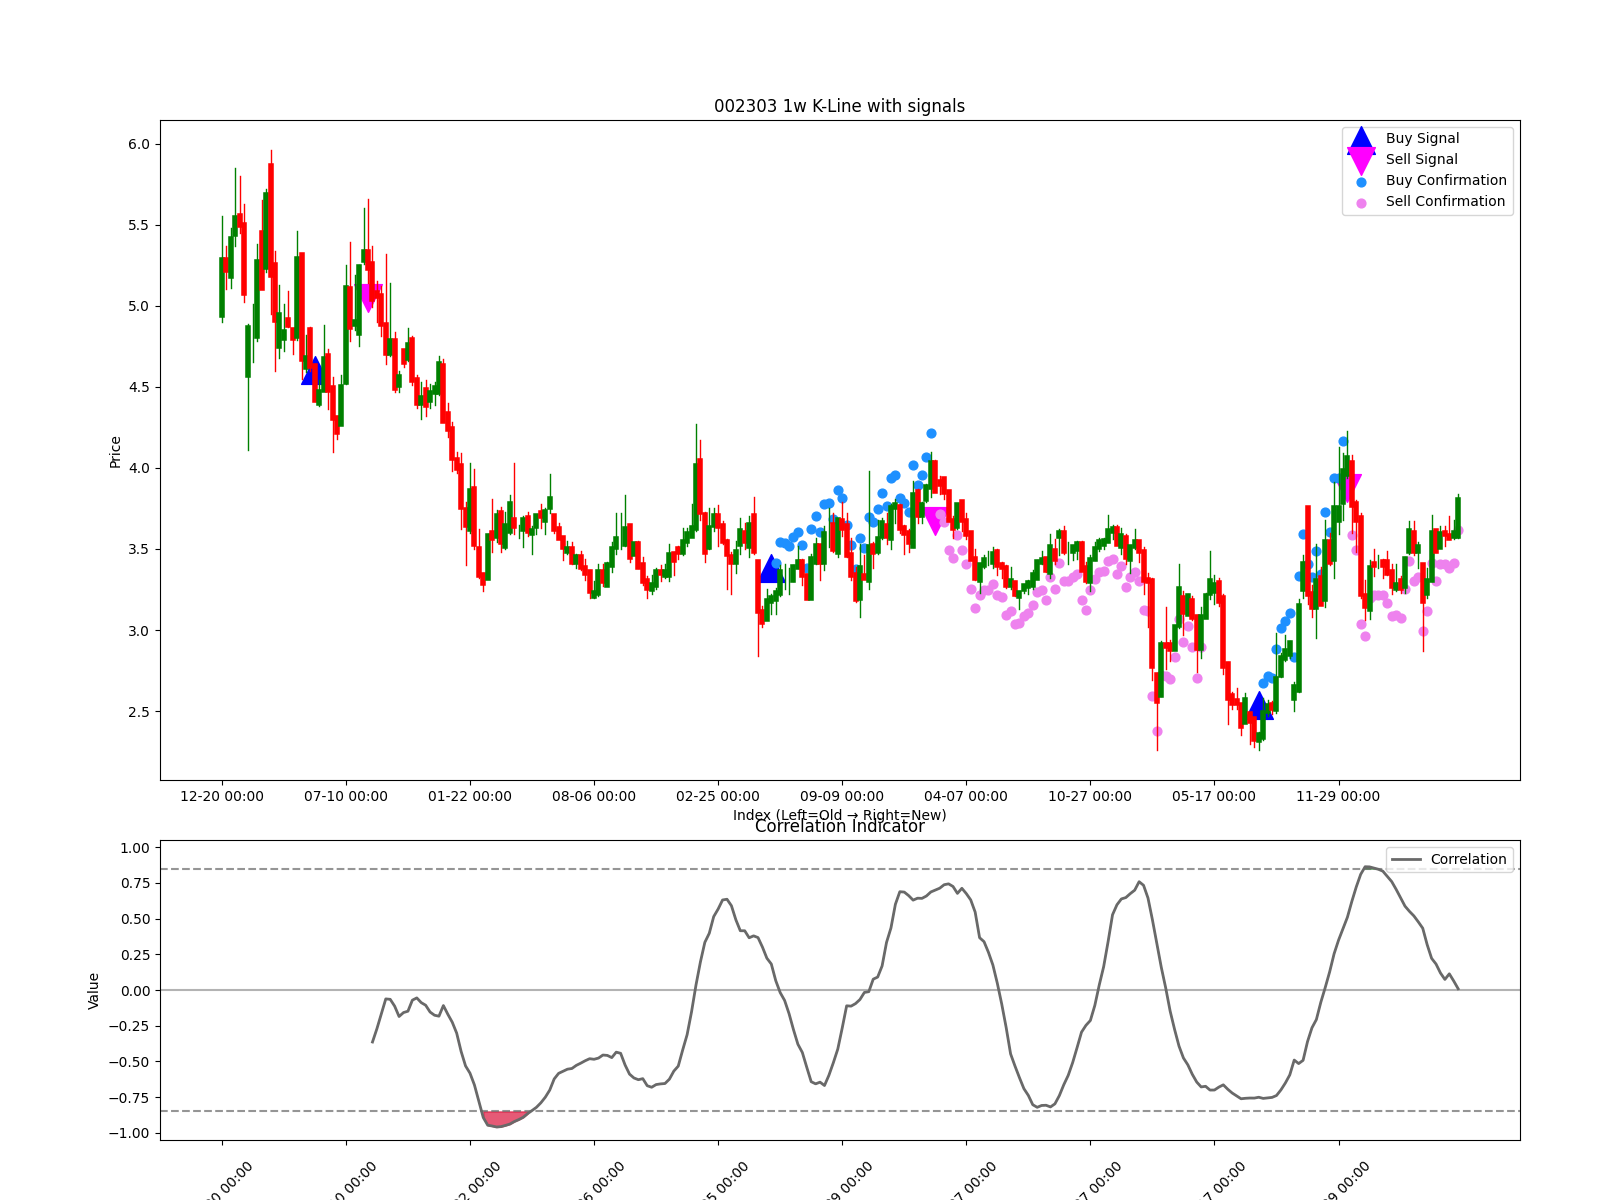1600x1200 pixels.
Task: Click the '01-22 00:00' date tick label
Action: [470, 797]
